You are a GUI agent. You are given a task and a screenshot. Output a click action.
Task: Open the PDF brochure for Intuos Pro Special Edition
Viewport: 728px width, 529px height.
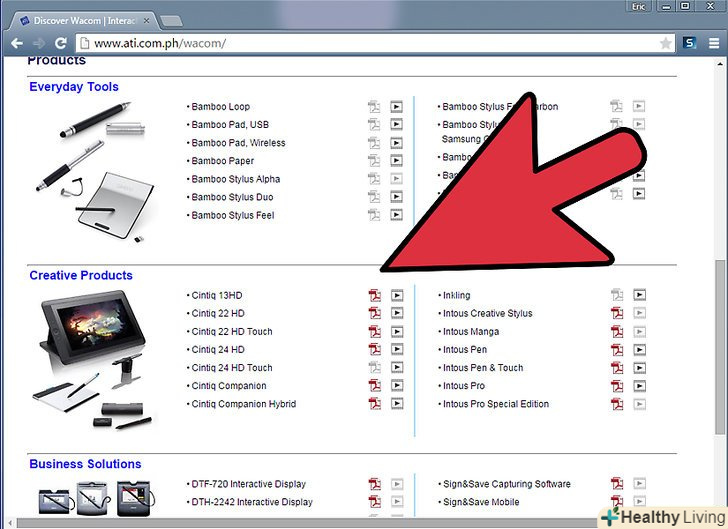pos(617,404)
